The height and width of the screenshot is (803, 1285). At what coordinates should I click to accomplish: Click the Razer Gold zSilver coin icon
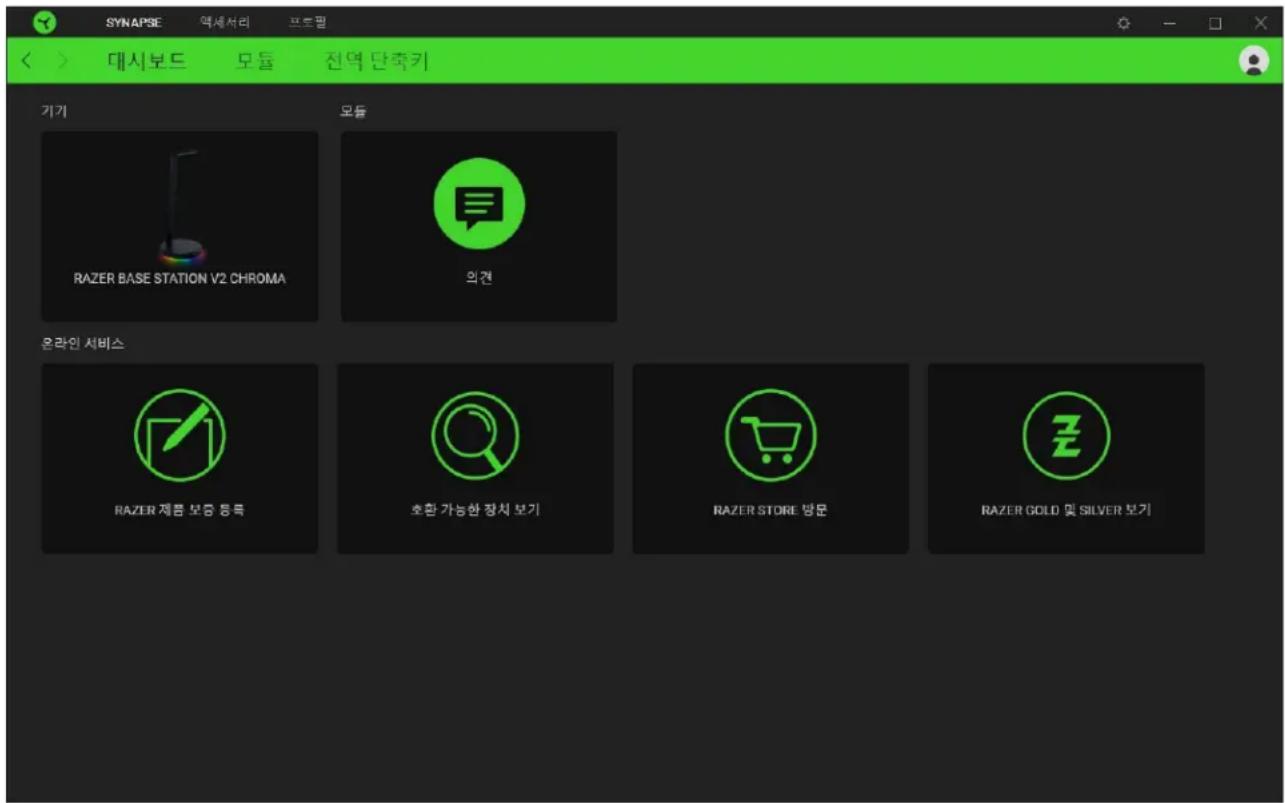(x=1066, y=435)
